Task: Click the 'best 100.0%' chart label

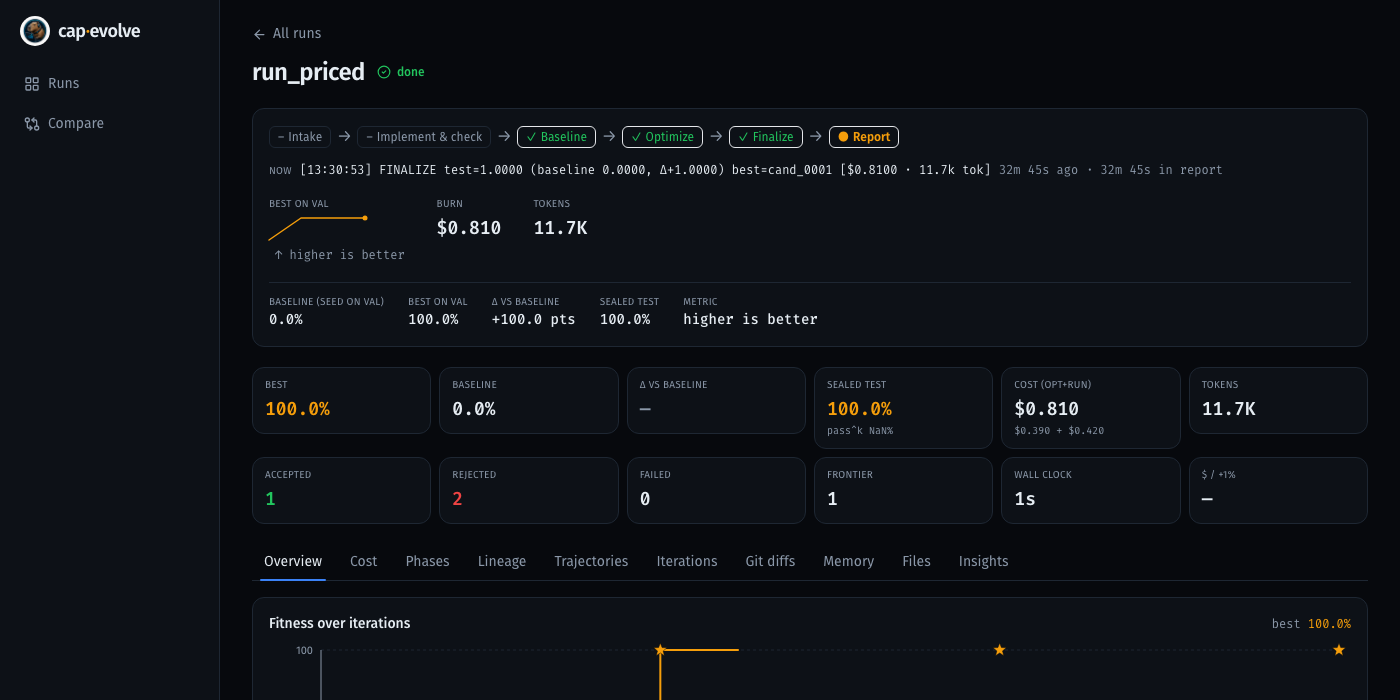Action: click(x=1311, y=624)
